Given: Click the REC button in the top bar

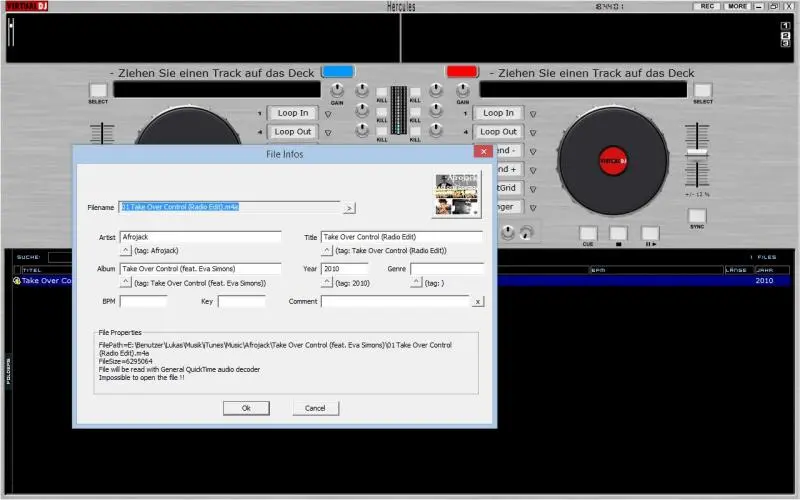Looking at the screenshot, I should [708, 6].
